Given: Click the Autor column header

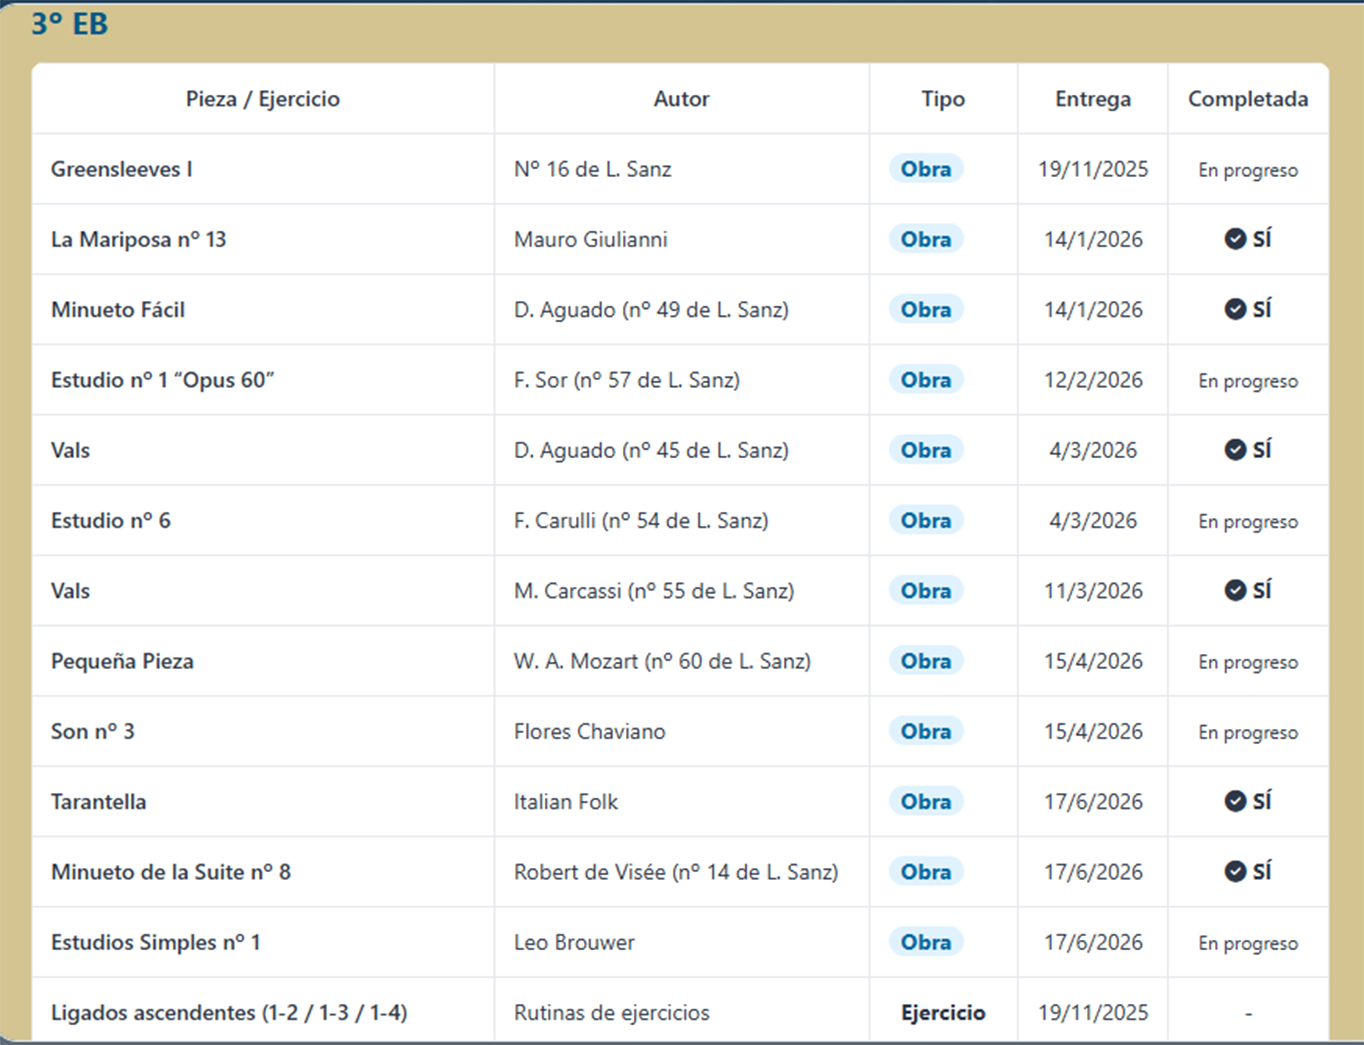Looking at the screenshot, I should 682,99.
